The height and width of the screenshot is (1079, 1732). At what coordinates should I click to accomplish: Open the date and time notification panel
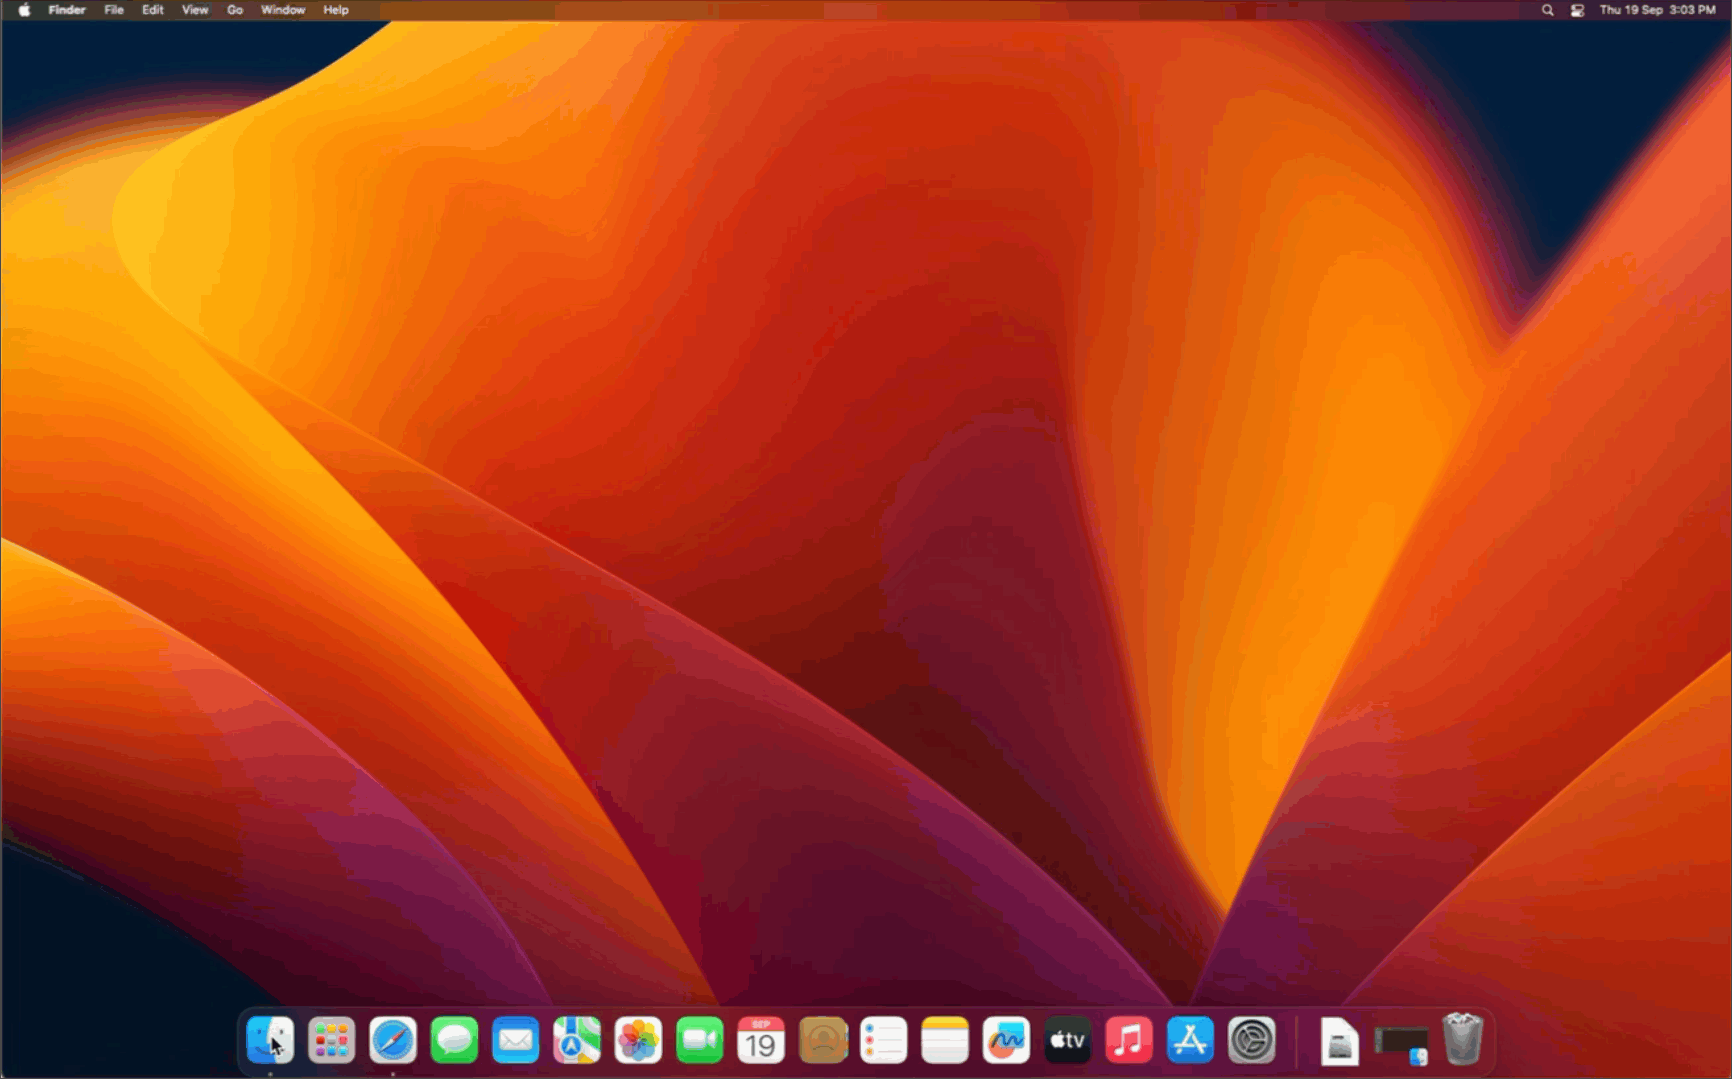pyautogui.click(x=1657, y=10)
